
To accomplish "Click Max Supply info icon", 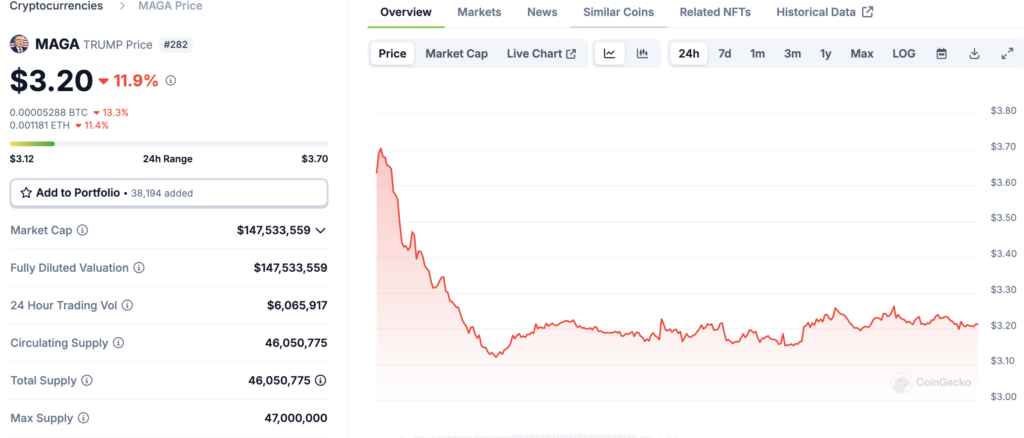I will pos(83,418).
